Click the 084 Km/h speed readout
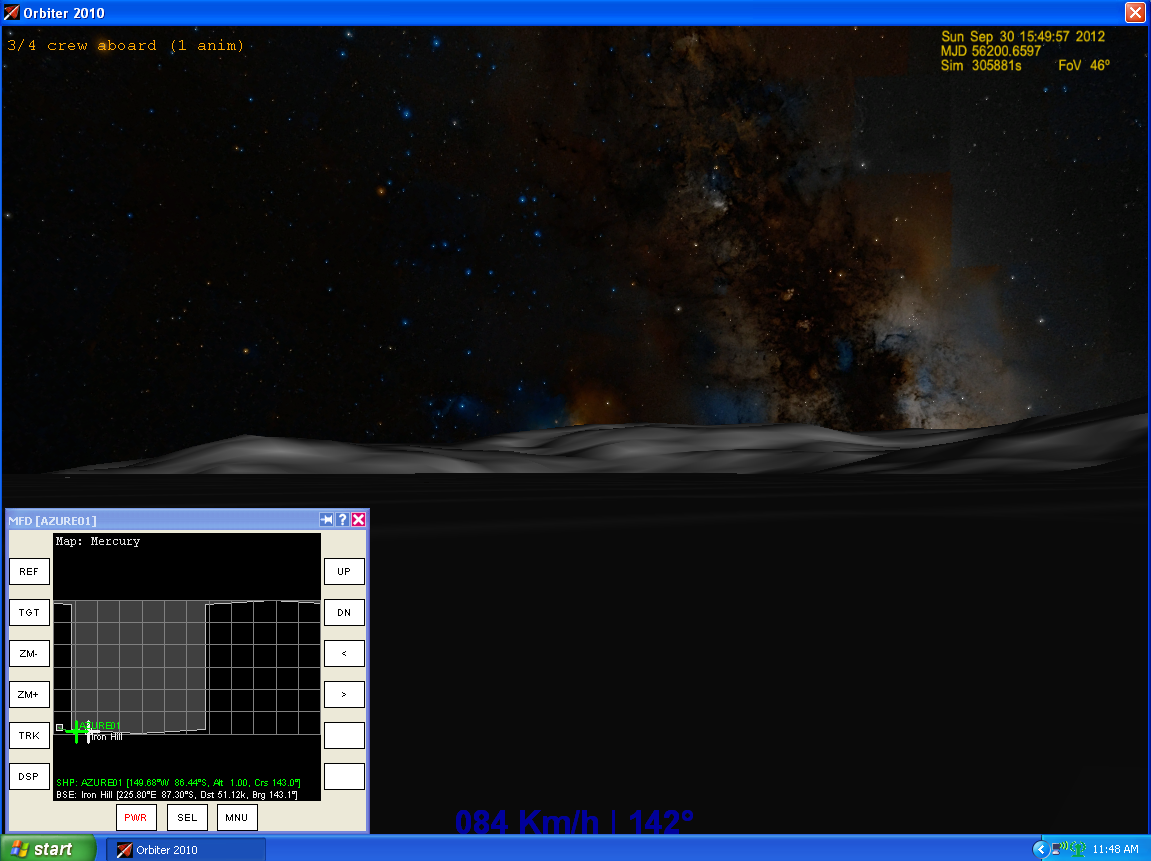This screenshot has height=861, width=1151. pos(527,822)
